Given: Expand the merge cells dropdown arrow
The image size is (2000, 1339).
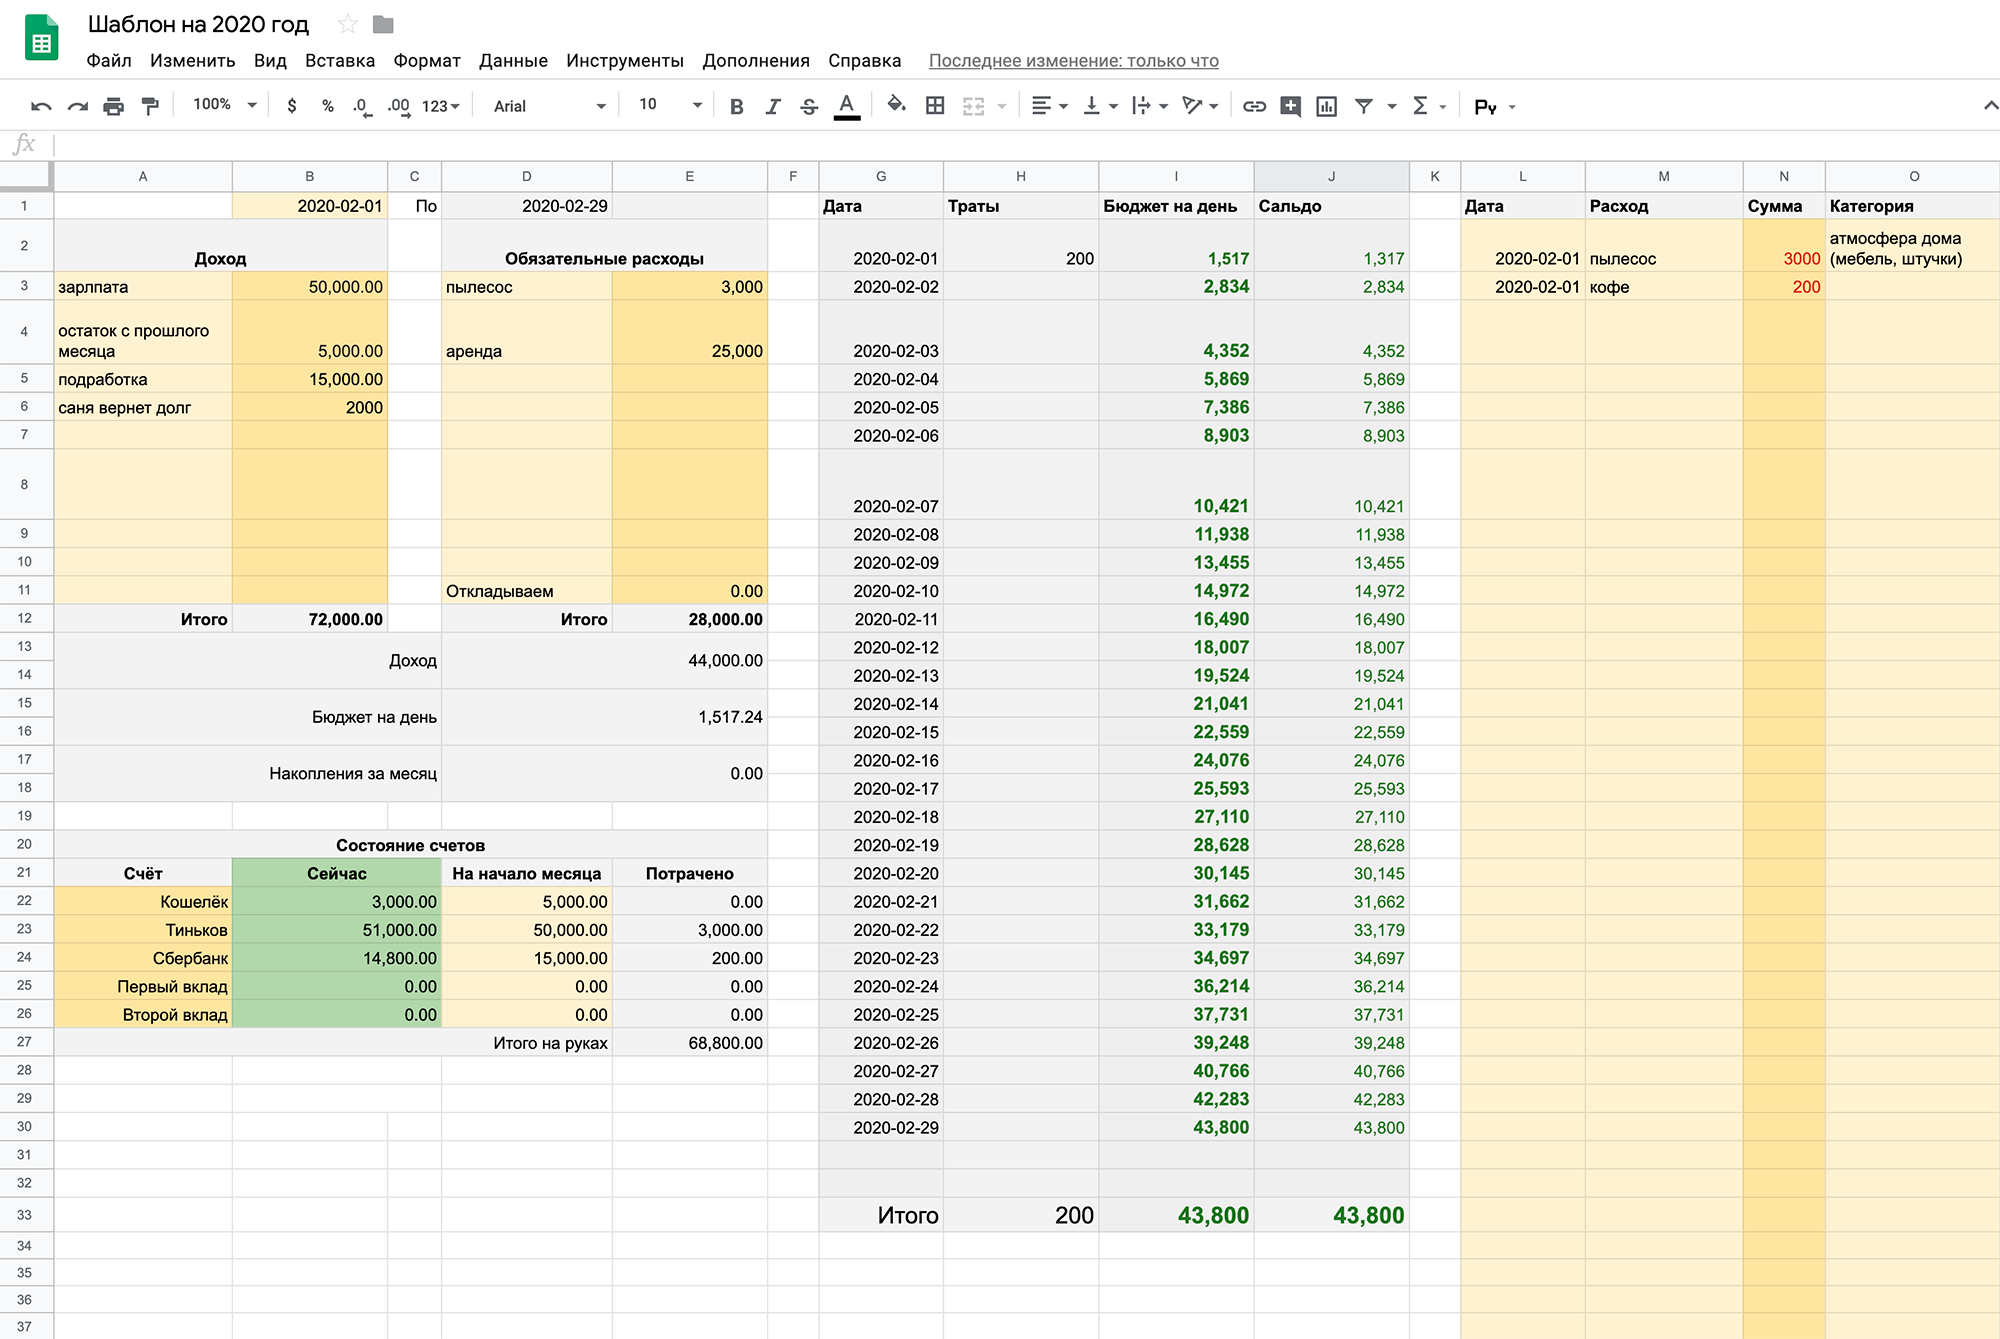Looking at the screenshot, I should point(1001,106).
